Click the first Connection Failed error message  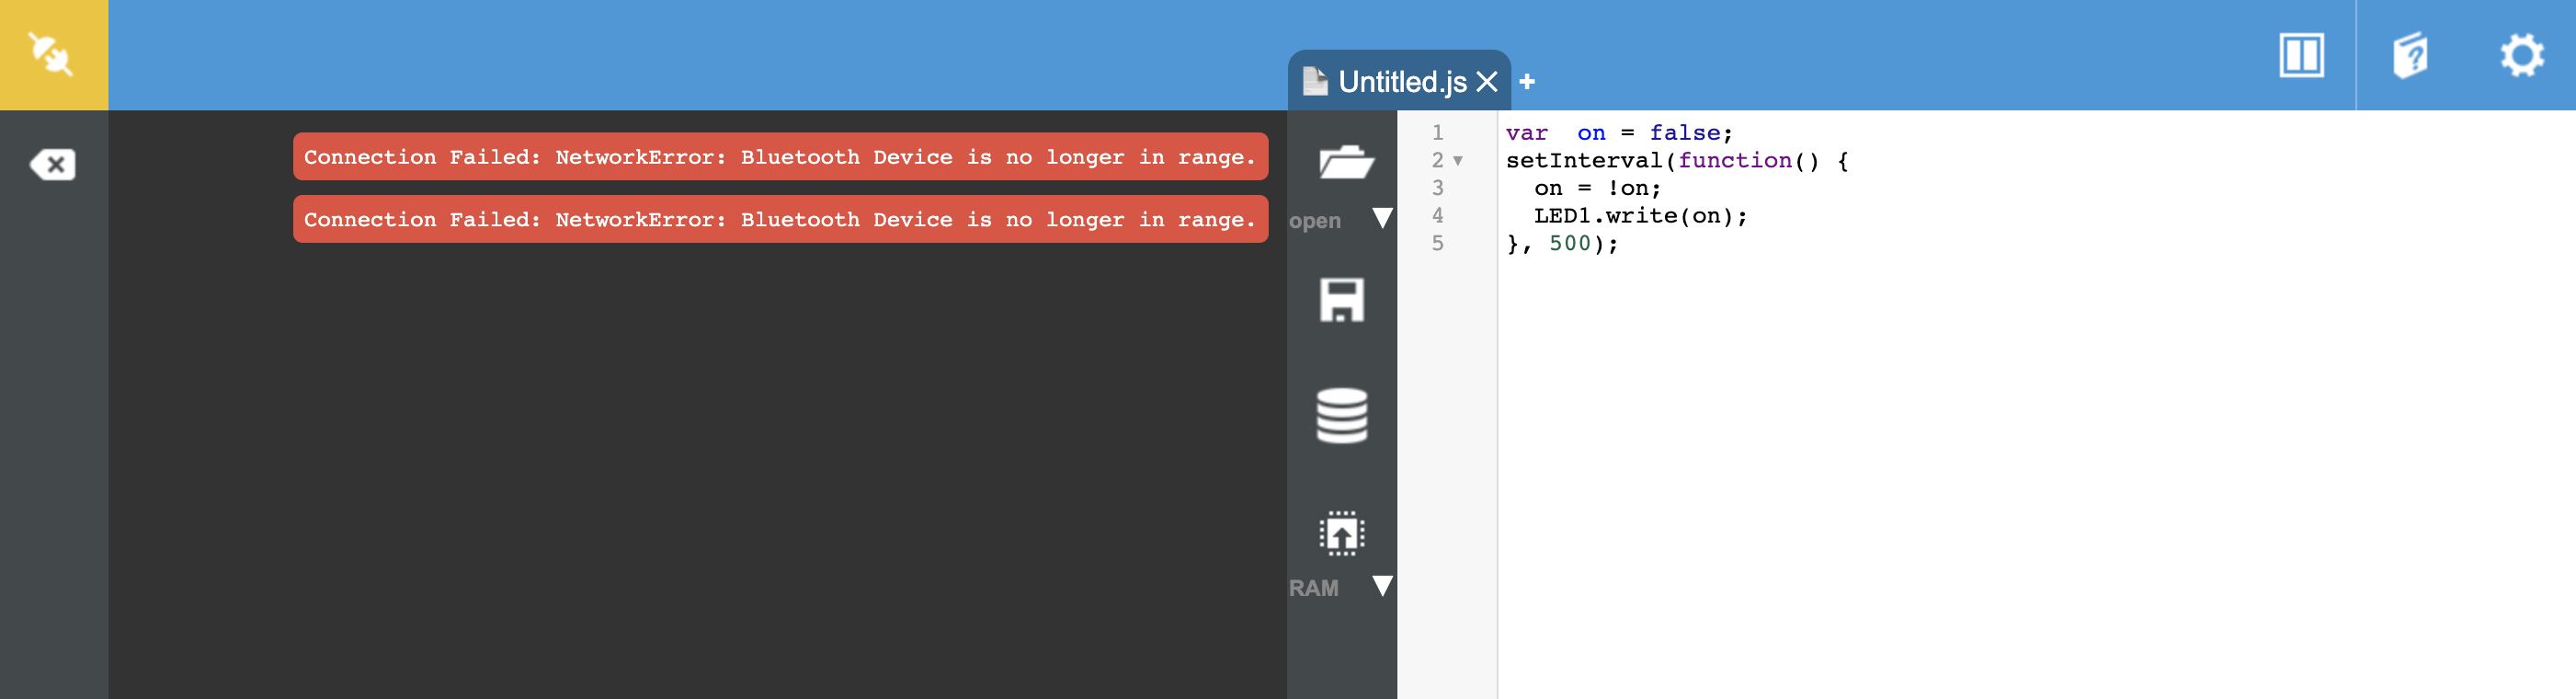tap(780, 157)
